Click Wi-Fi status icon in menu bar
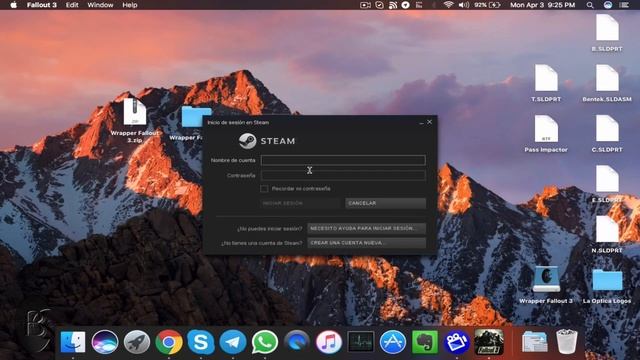This screenshot has height=360, width=640. coord(449,5)
